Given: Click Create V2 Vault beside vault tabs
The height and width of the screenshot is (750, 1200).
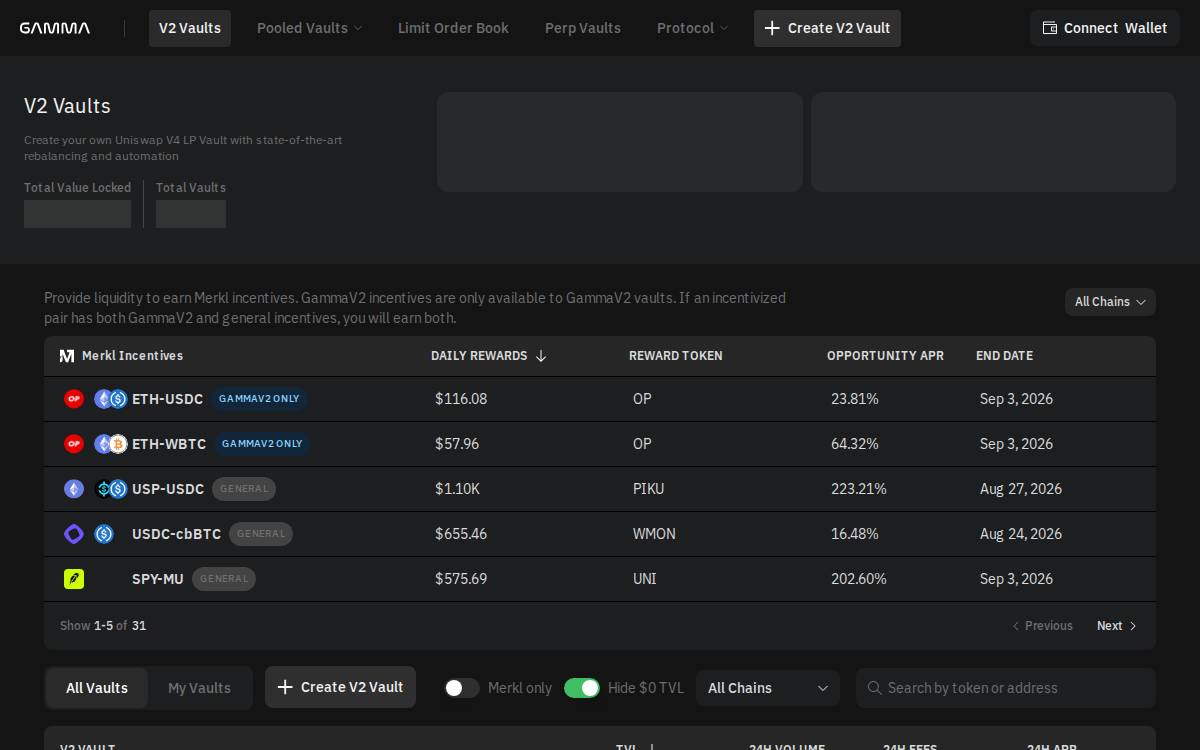Looking at the screenshot, I should (340, 687).
